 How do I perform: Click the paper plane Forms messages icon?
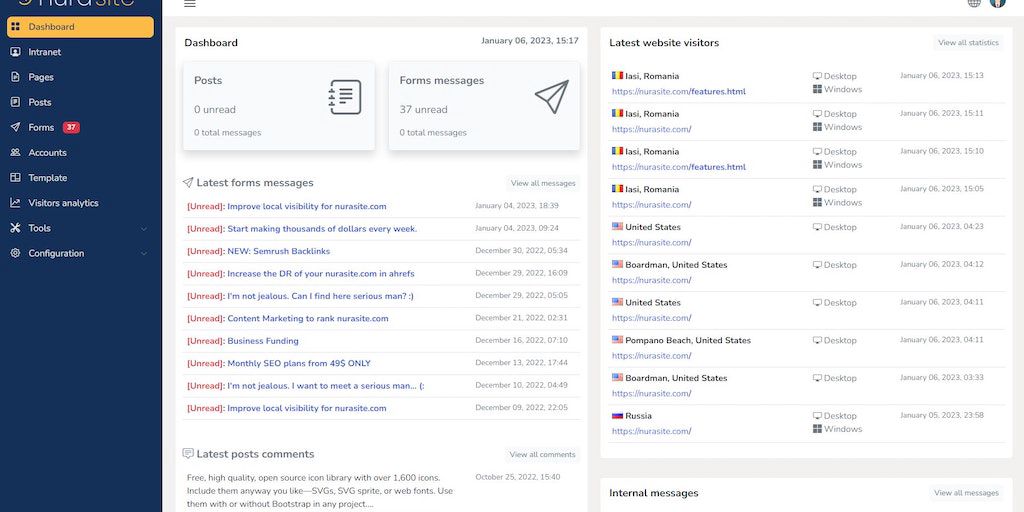point(551,97)
